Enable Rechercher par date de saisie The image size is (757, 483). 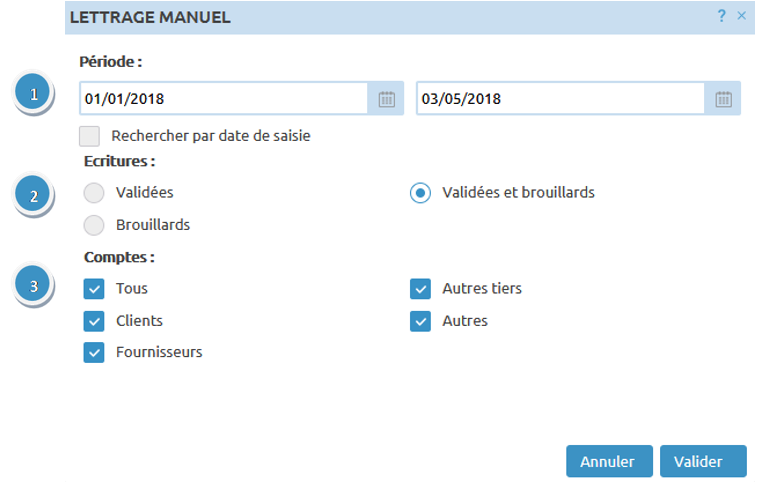tap(90, 136)
